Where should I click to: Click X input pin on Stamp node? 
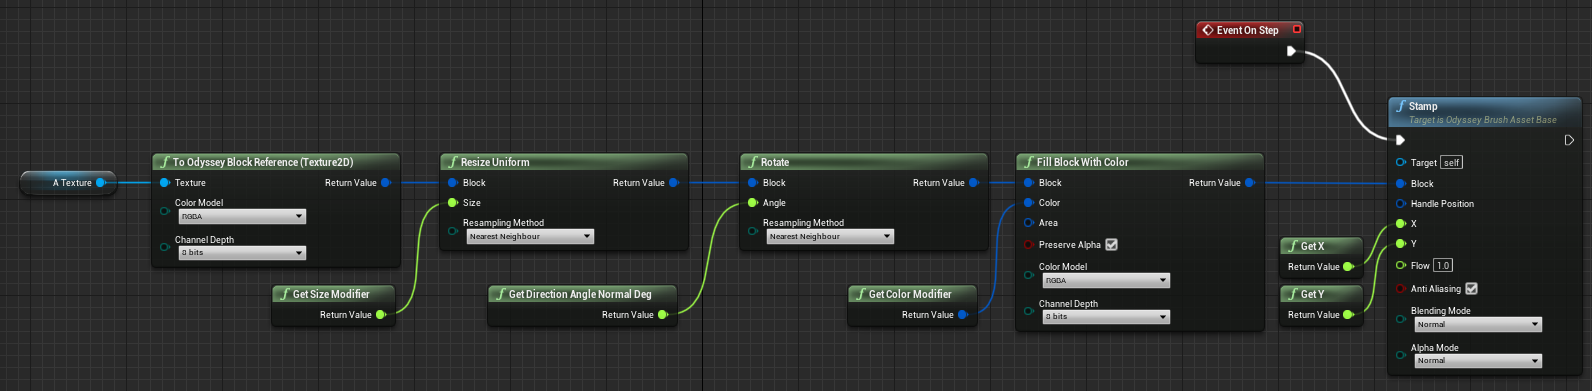click(x=1401, y=224)
